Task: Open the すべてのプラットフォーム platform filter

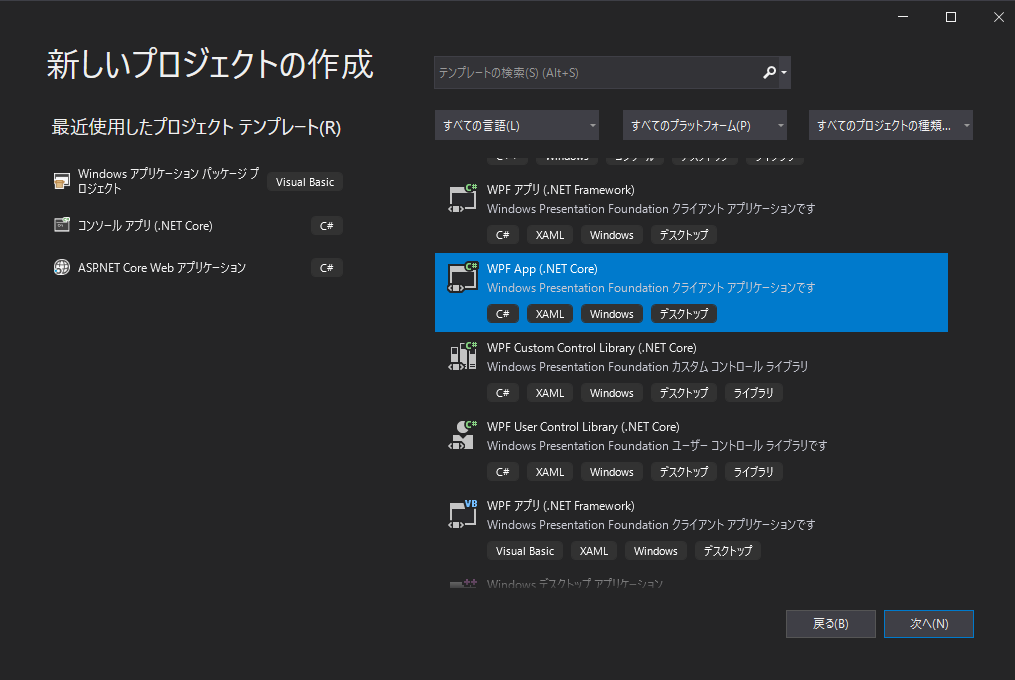Action: click(x=704, y=125)
